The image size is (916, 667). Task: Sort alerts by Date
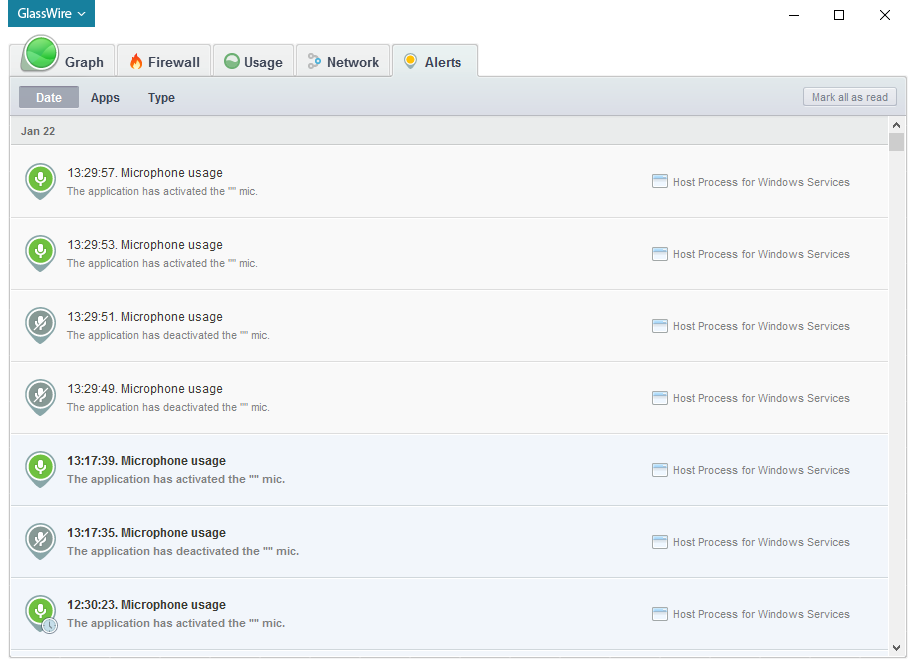(x=49, y=97)
